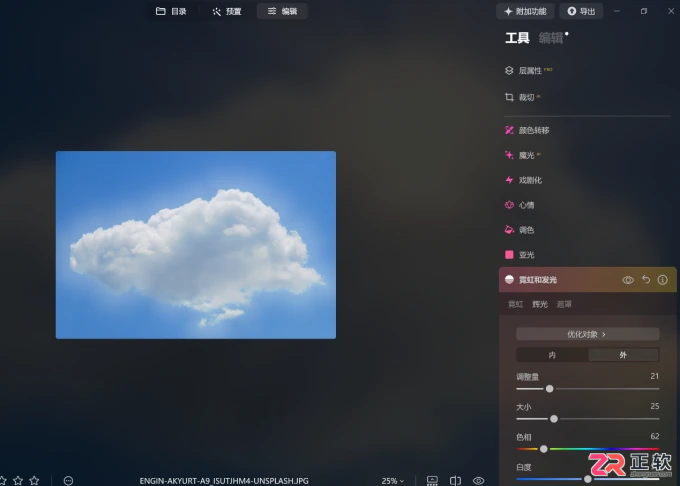The image size is (680, 486).
Task: Select the 遮罩 mask sub-tab
Action: pos(564,304)
